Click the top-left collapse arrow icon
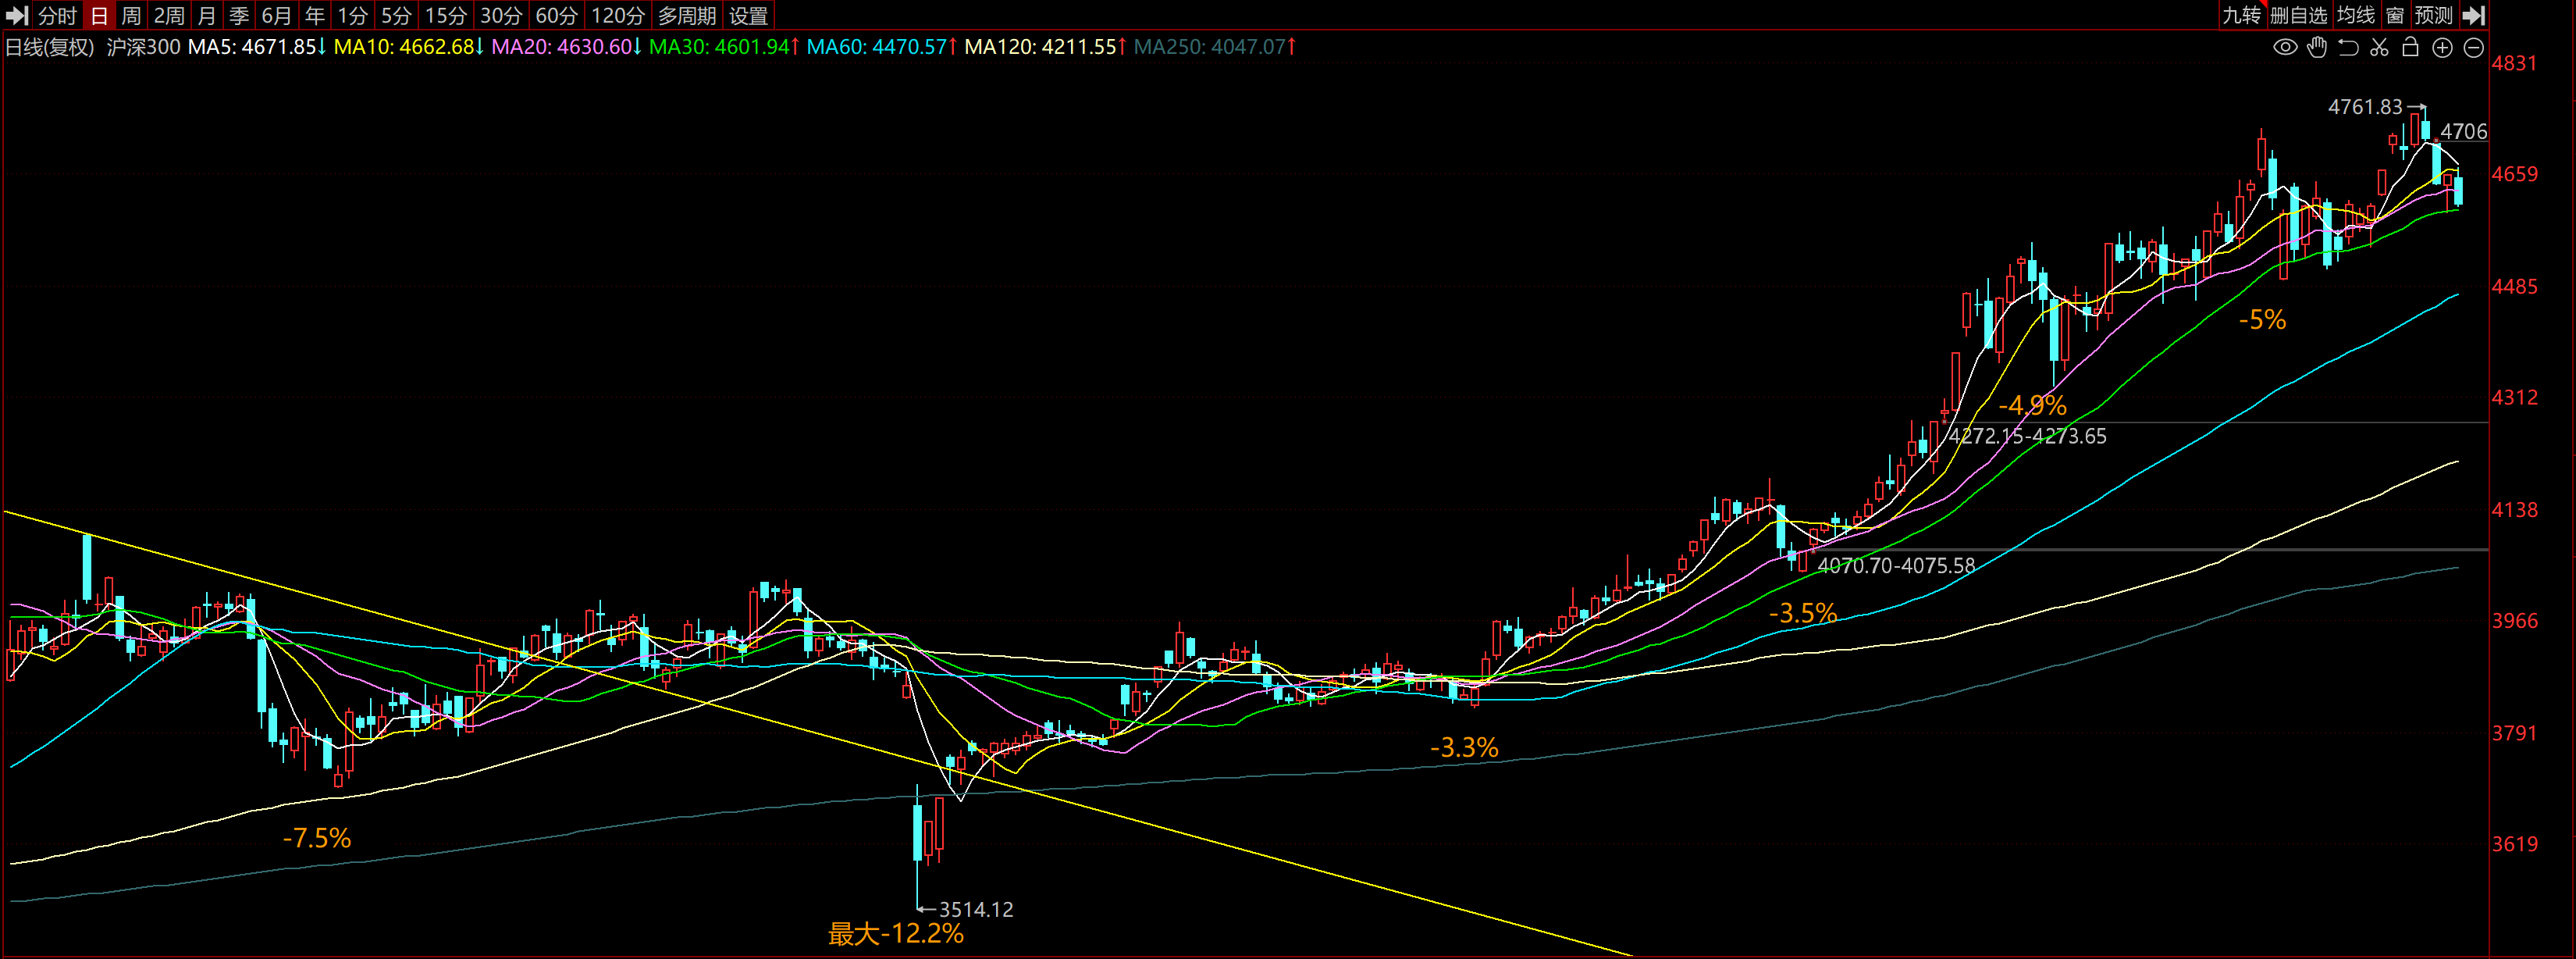The image size is (2576, 959). pos(17,15)
